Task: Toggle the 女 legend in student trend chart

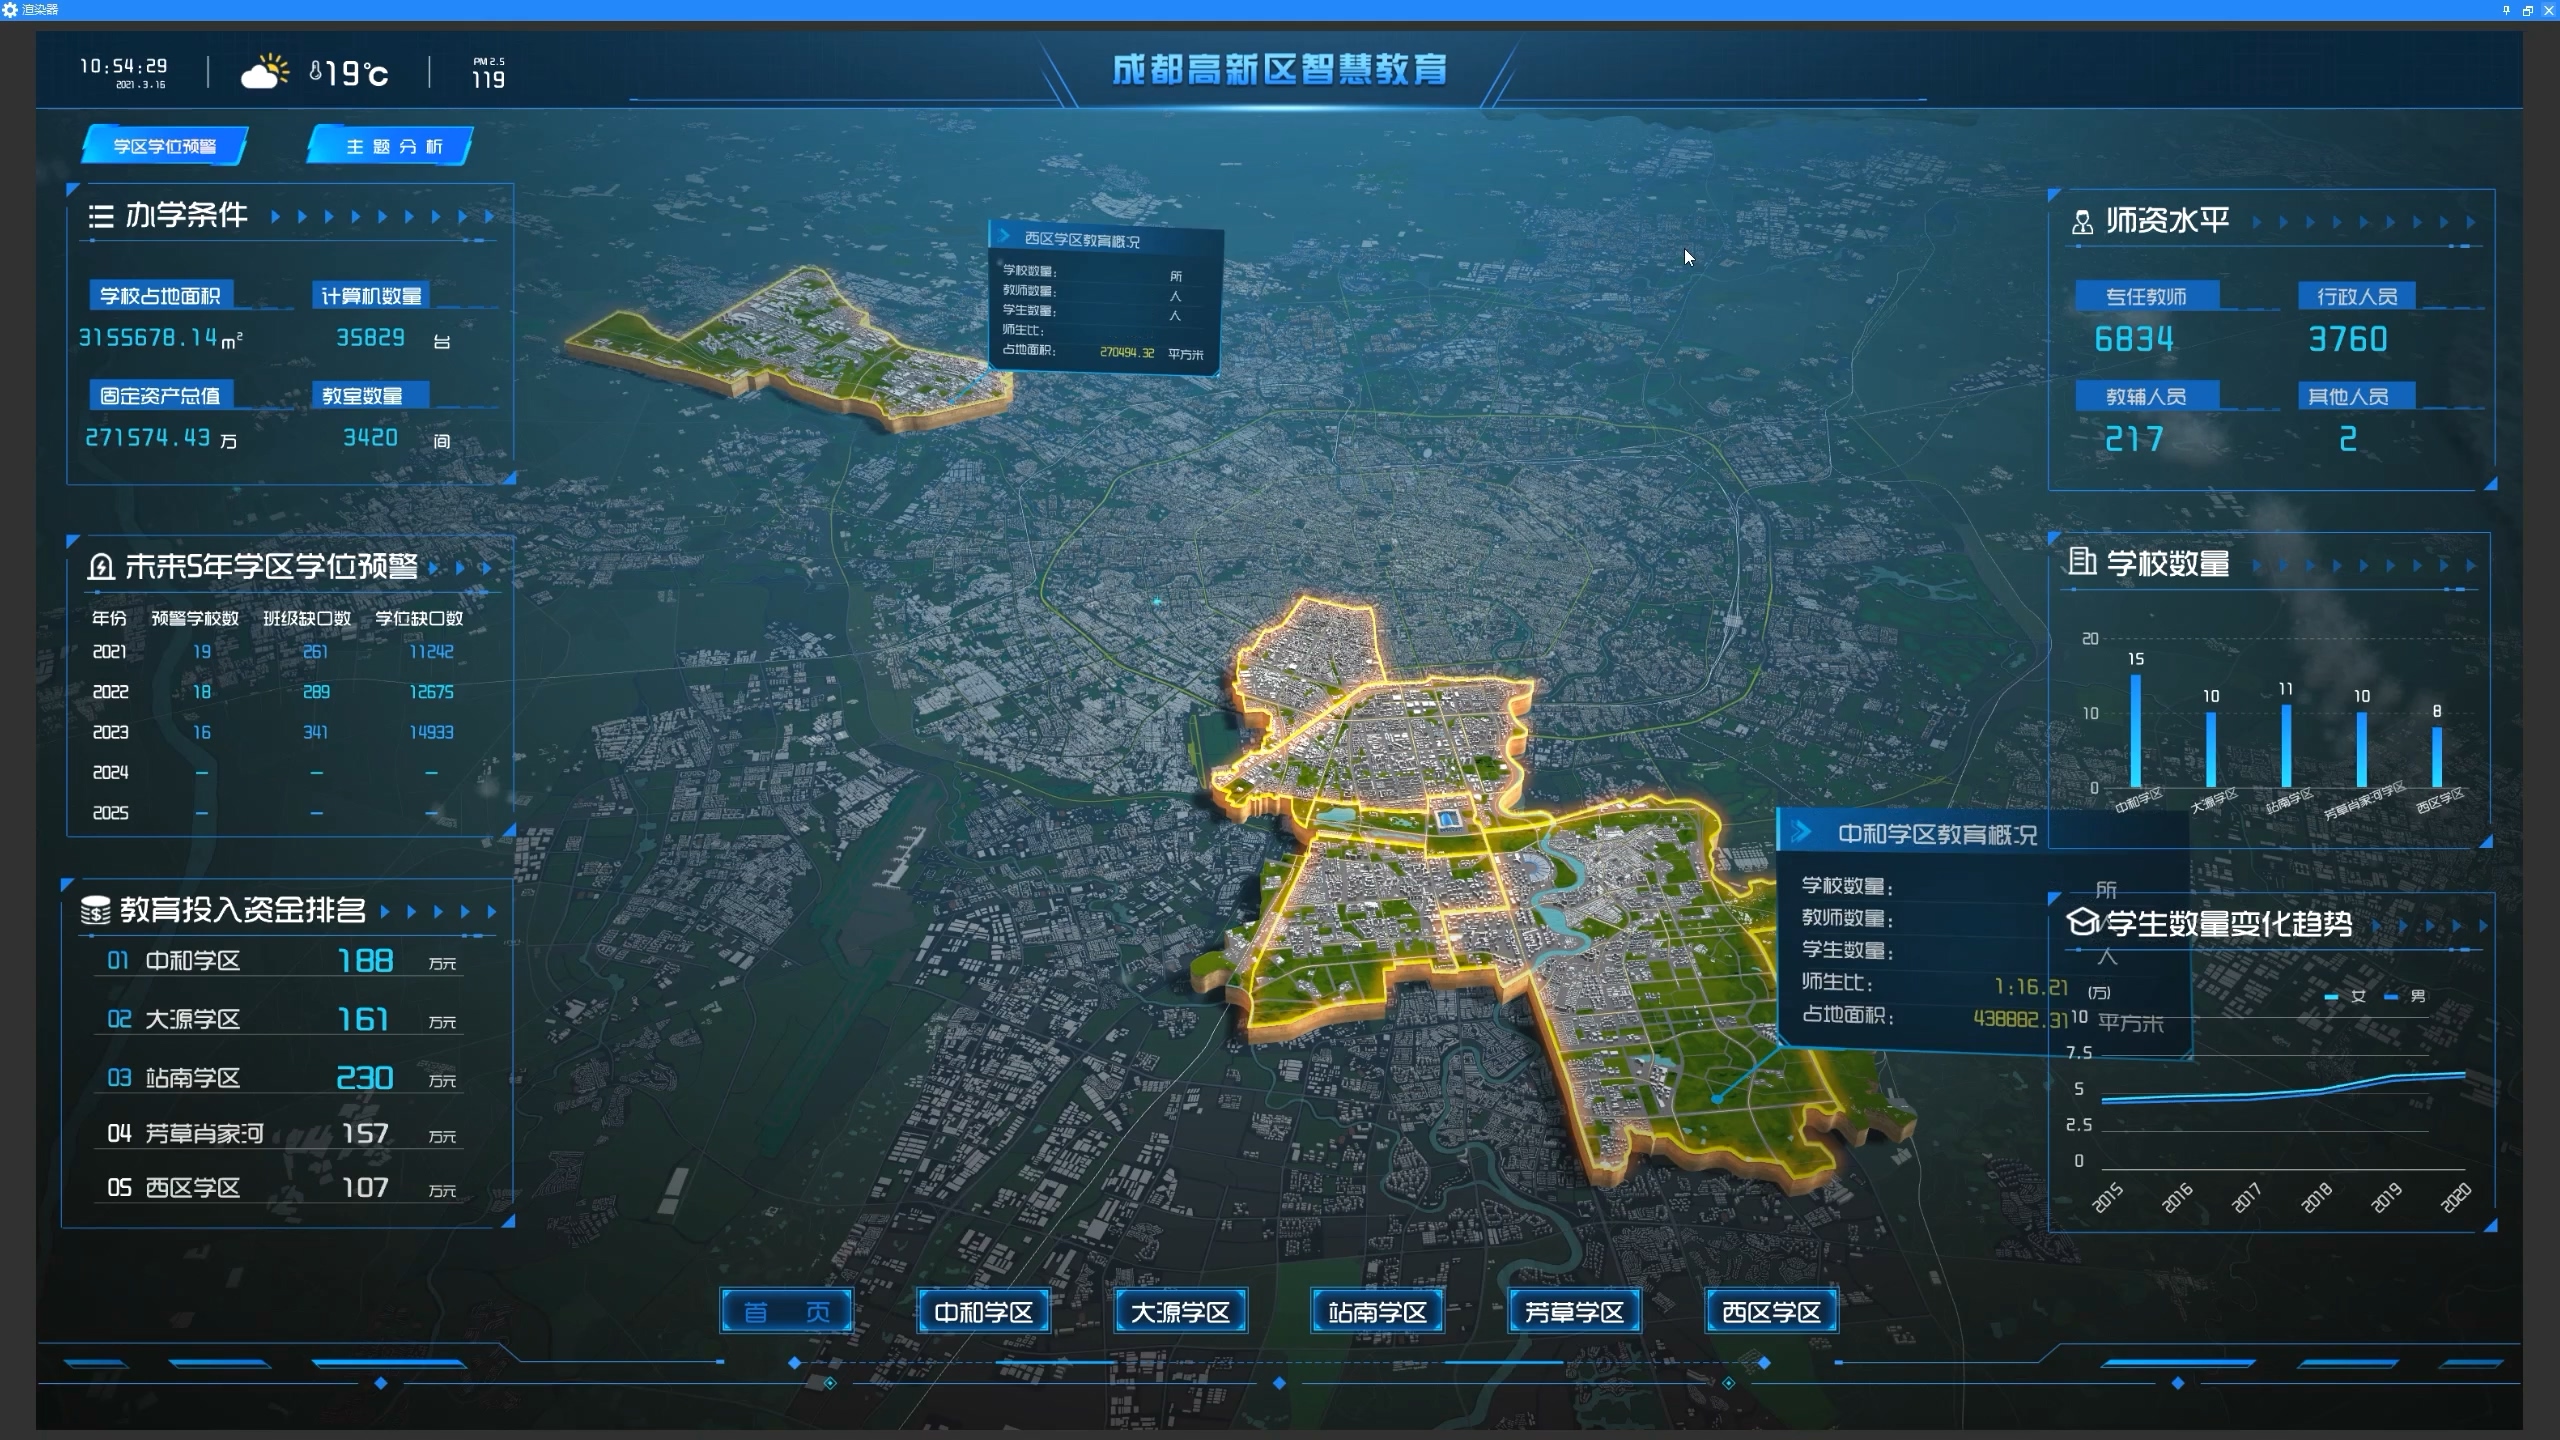Action: tap(2346, 996)
